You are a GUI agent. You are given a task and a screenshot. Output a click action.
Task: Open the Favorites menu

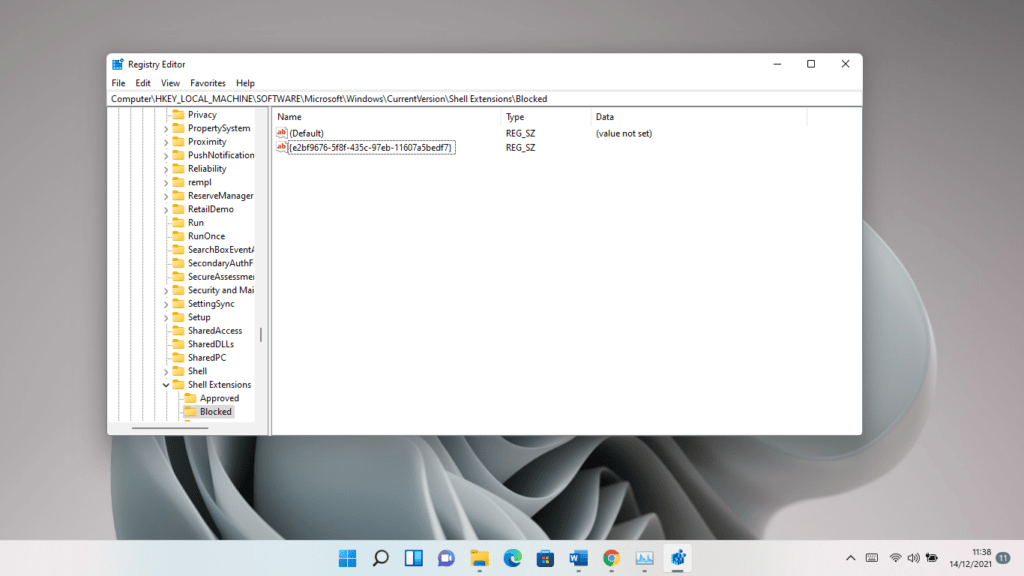point(208,83)
